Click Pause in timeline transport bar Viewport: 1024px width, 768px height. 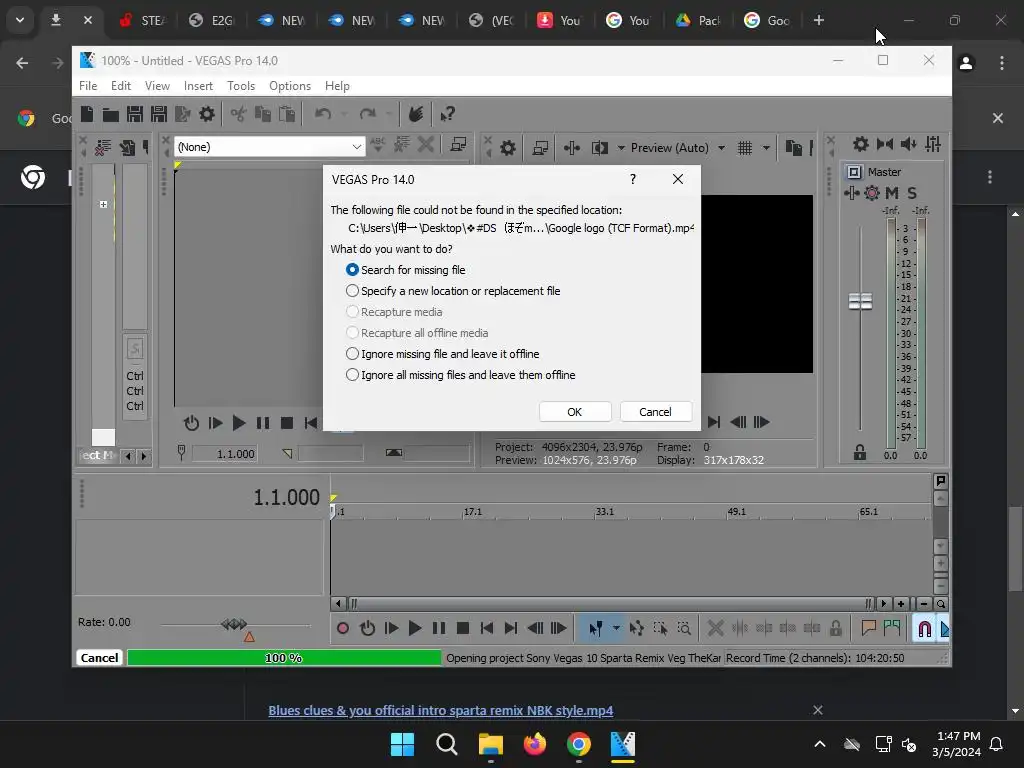439,628
